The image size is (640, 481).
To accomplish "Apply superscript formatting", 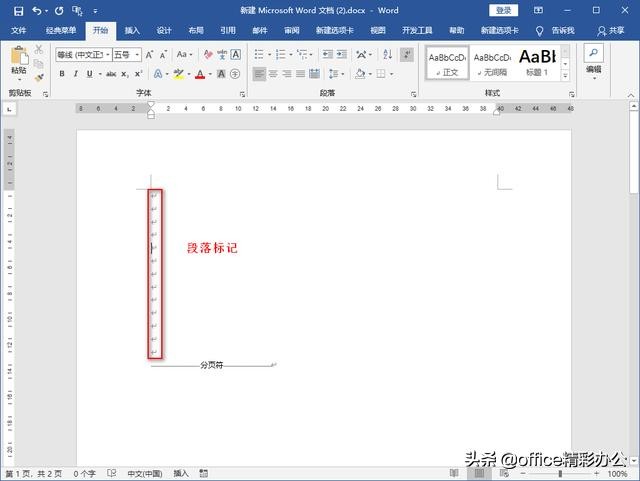I will coord(139,74).
